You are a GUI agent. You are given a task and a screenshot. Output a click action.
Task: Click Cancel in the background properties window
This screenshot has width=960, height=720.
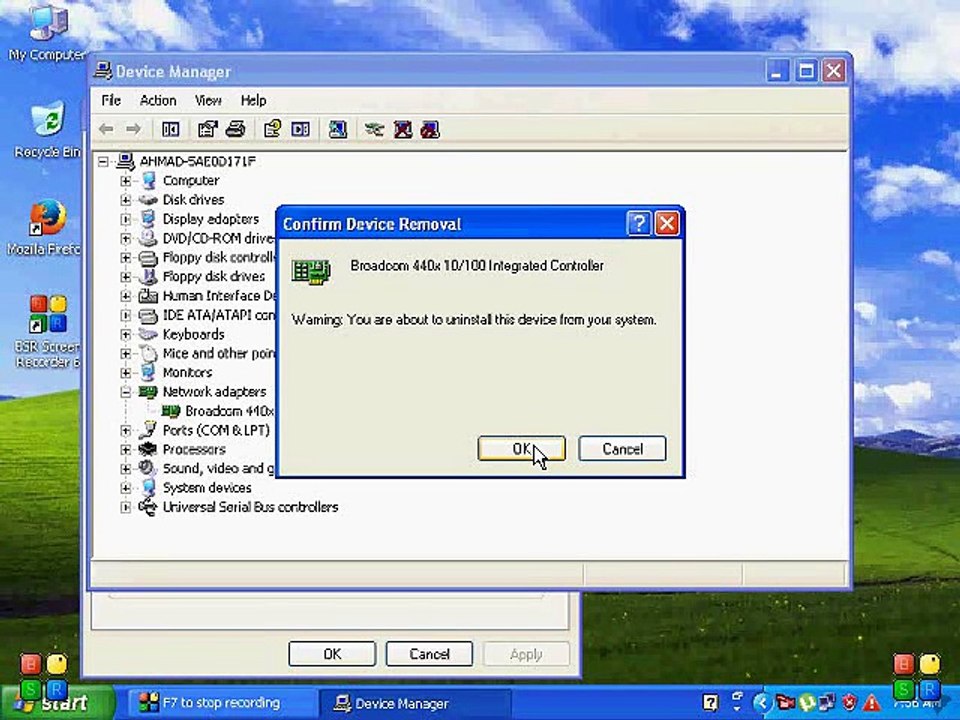(429, 654)
